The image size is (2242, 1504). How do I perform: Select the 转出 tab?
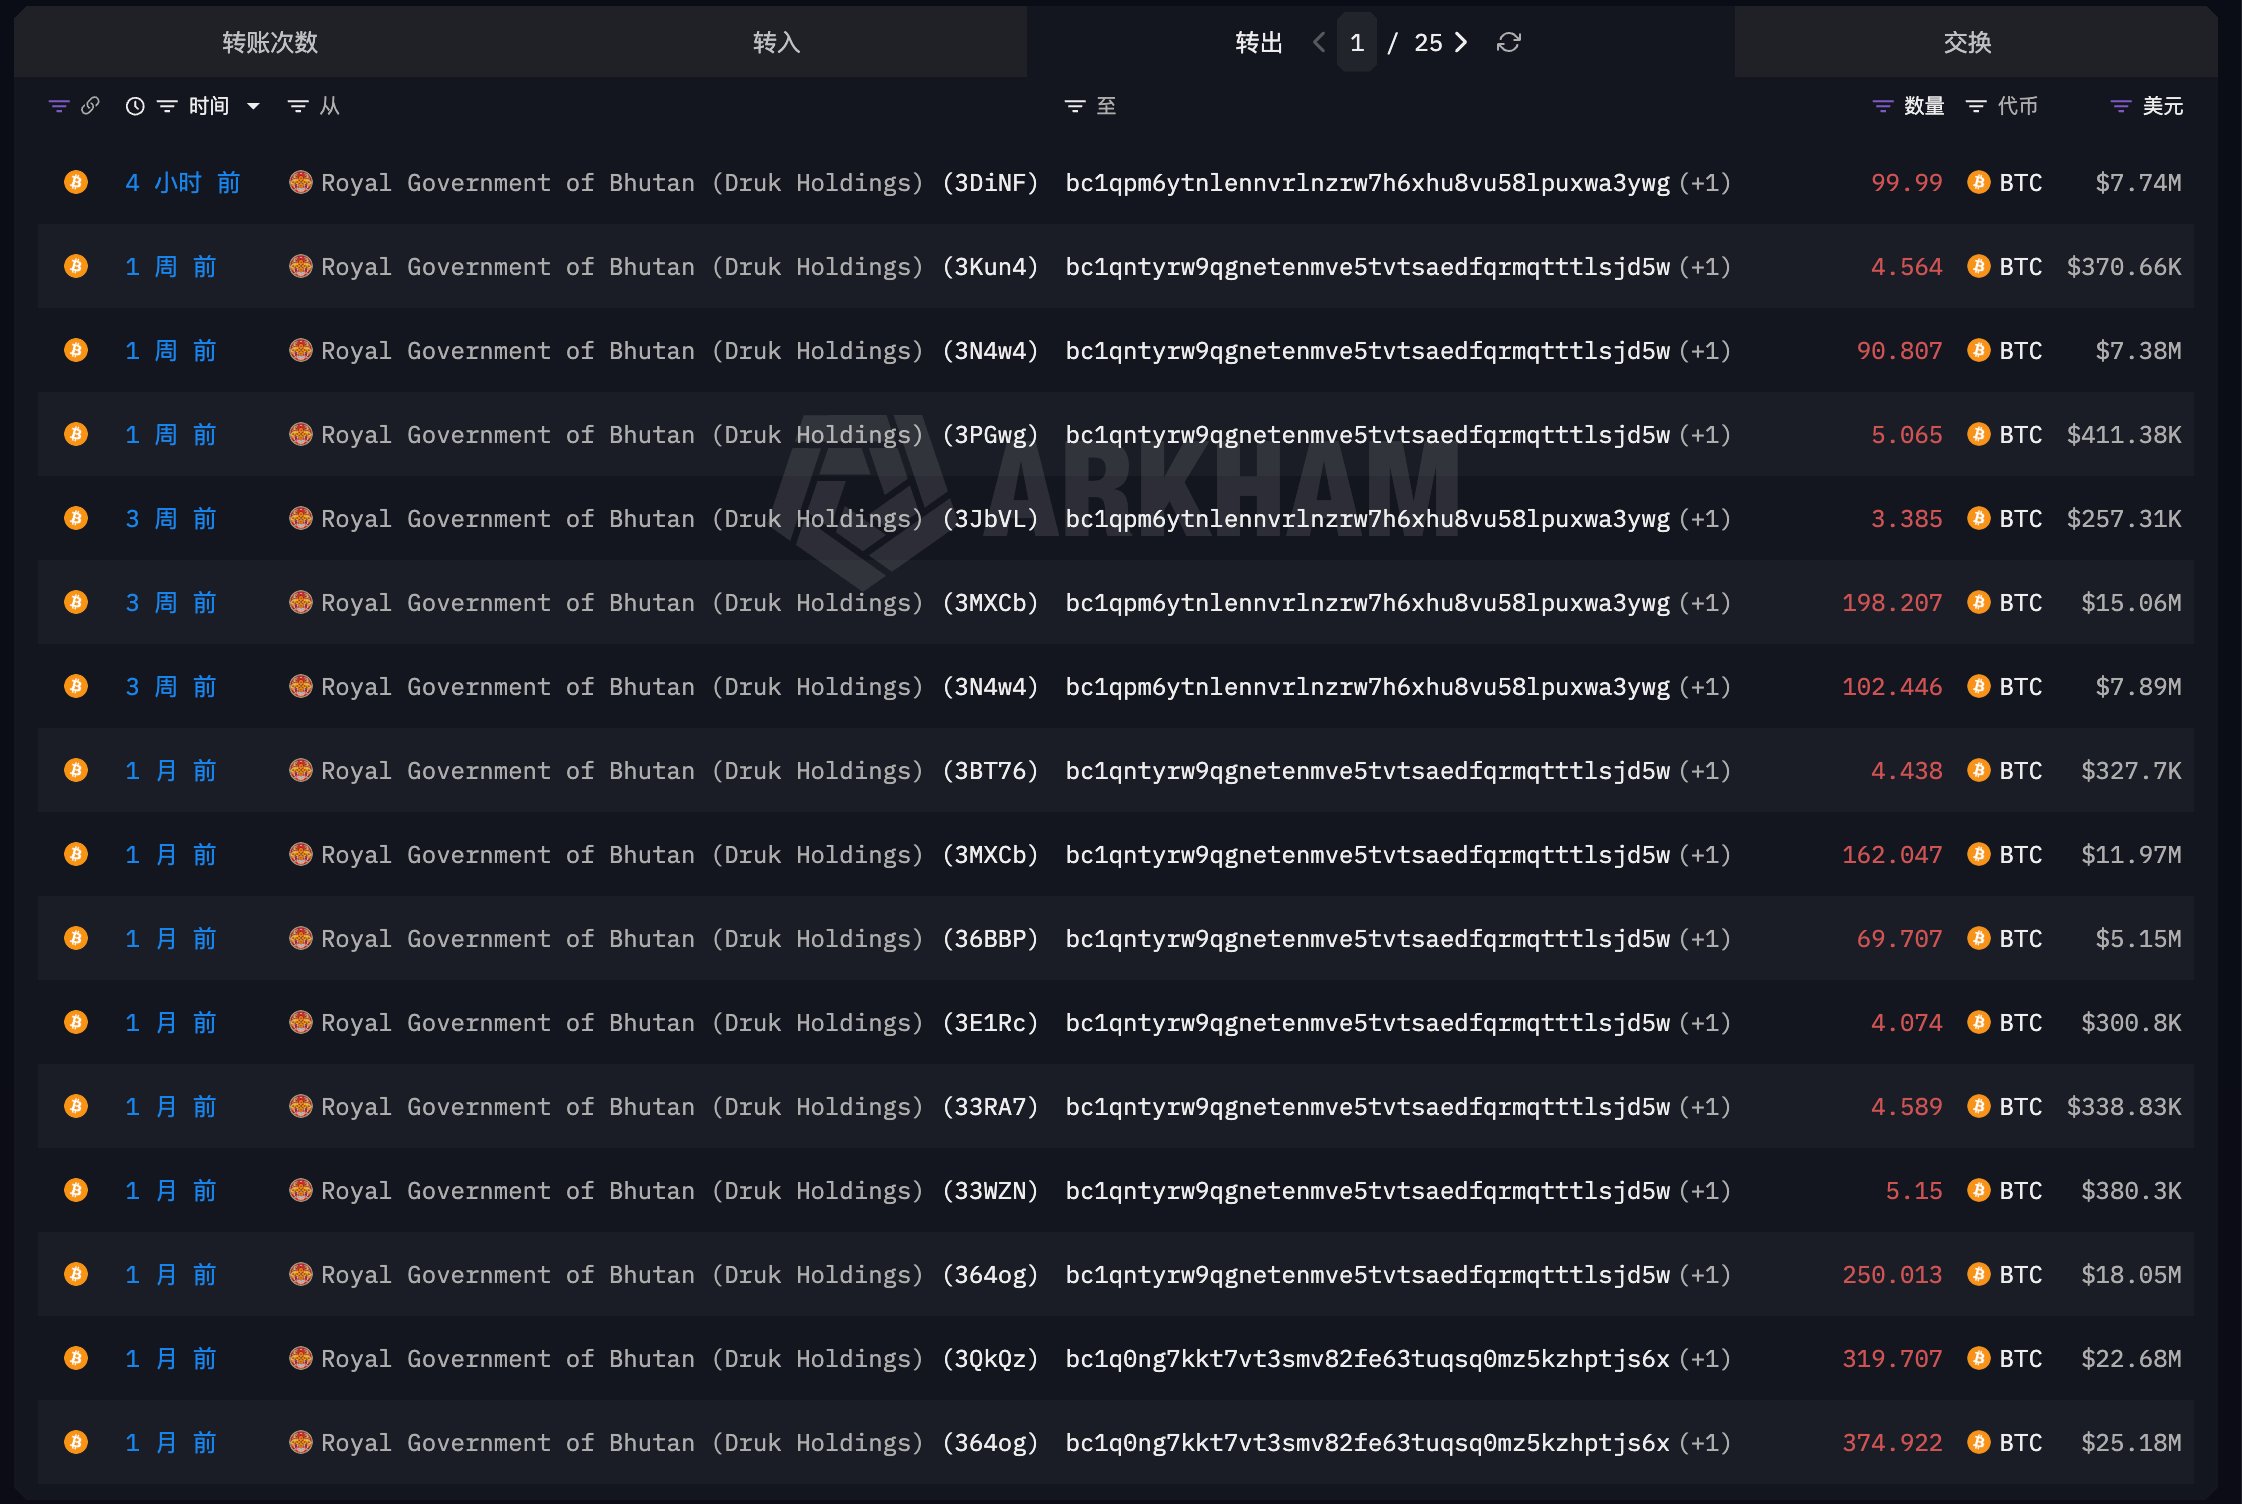pyautogui.click(x=1258, y=42)
